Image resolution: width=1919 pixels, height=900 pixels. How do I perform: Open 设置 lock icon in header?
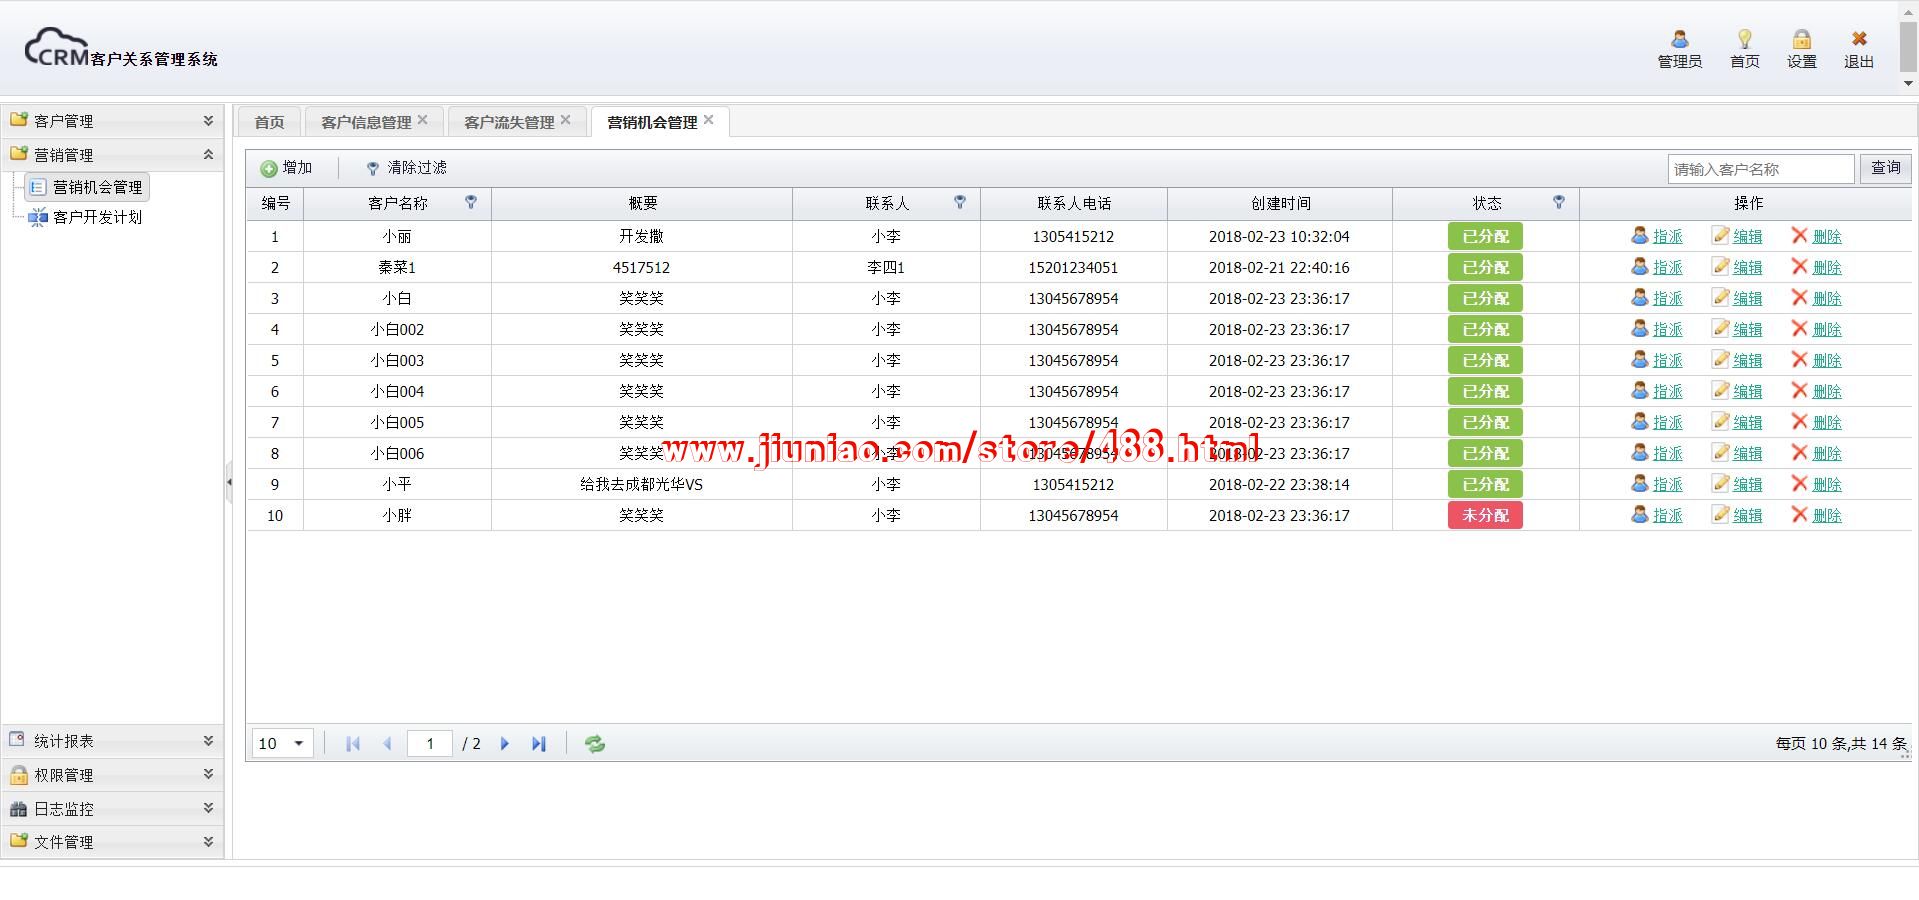tap(1801, 40)
